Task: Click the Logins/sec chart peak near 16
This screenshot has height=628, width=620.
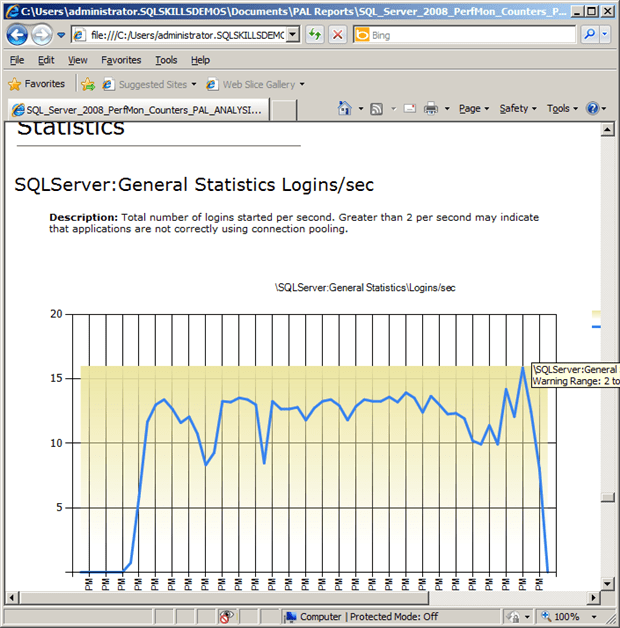Action: [523, 367]
